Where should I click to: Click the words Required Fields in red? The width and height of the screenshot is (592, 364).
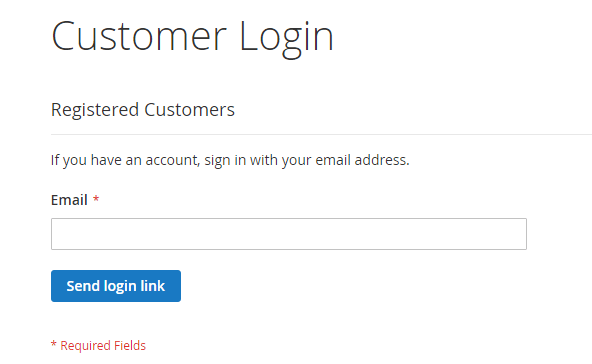pos(103,345)
